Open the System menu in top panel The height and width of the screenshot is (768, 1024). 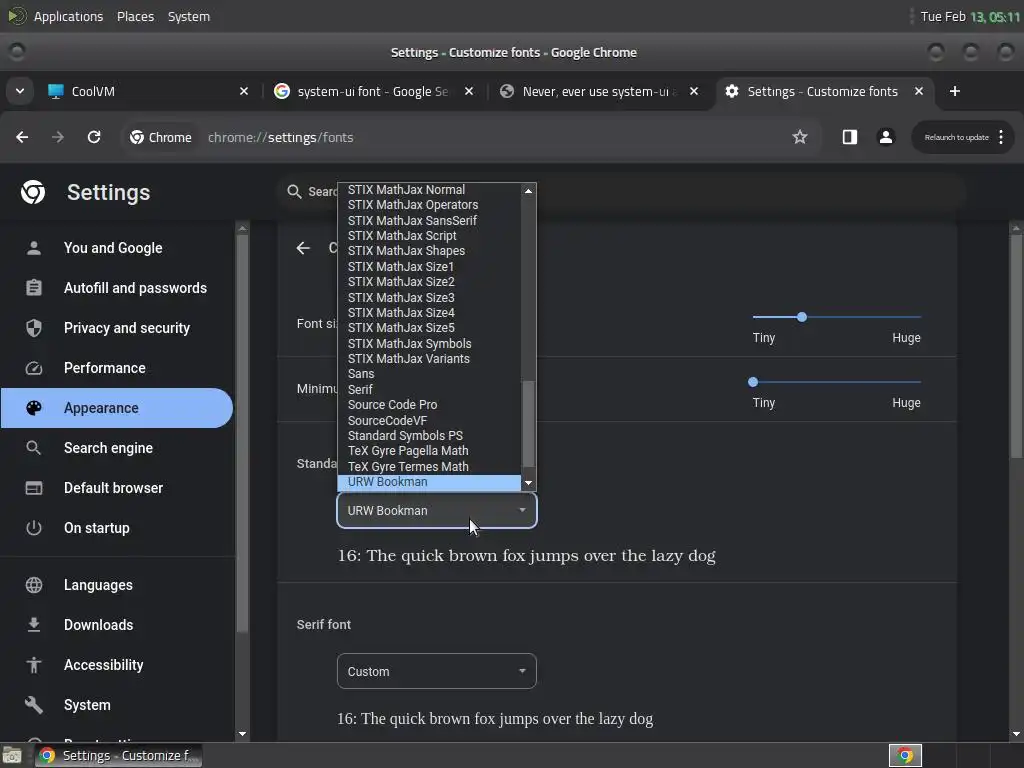click(189, 16)
